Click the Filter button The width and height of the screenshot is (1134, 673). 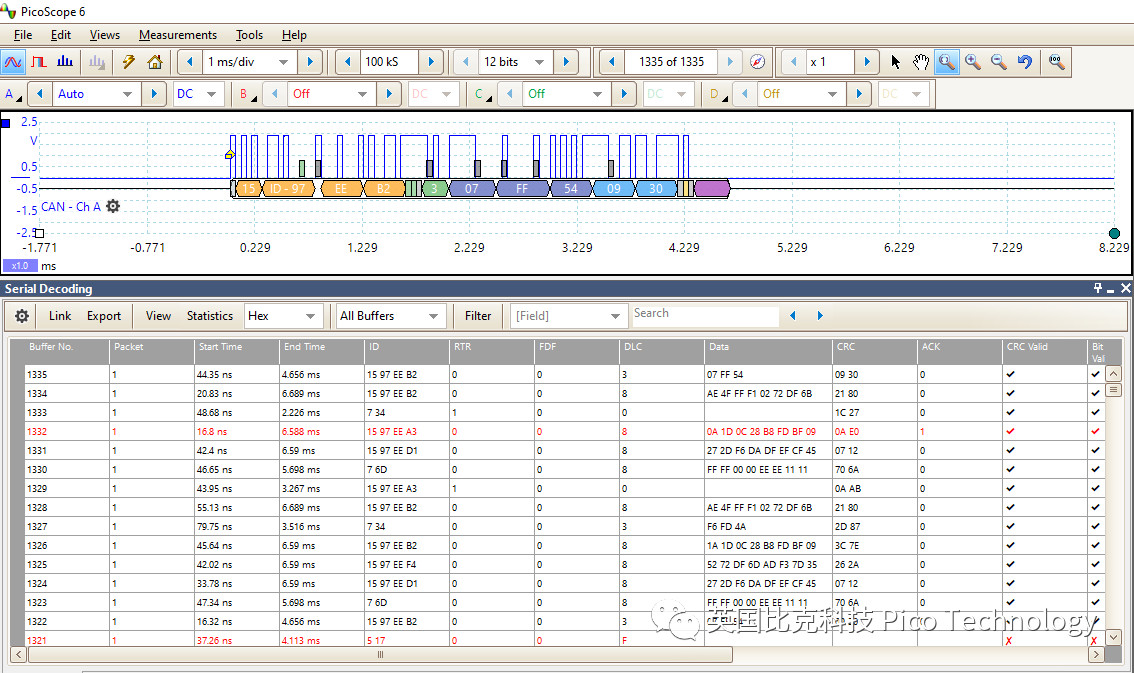pos(478,316)
